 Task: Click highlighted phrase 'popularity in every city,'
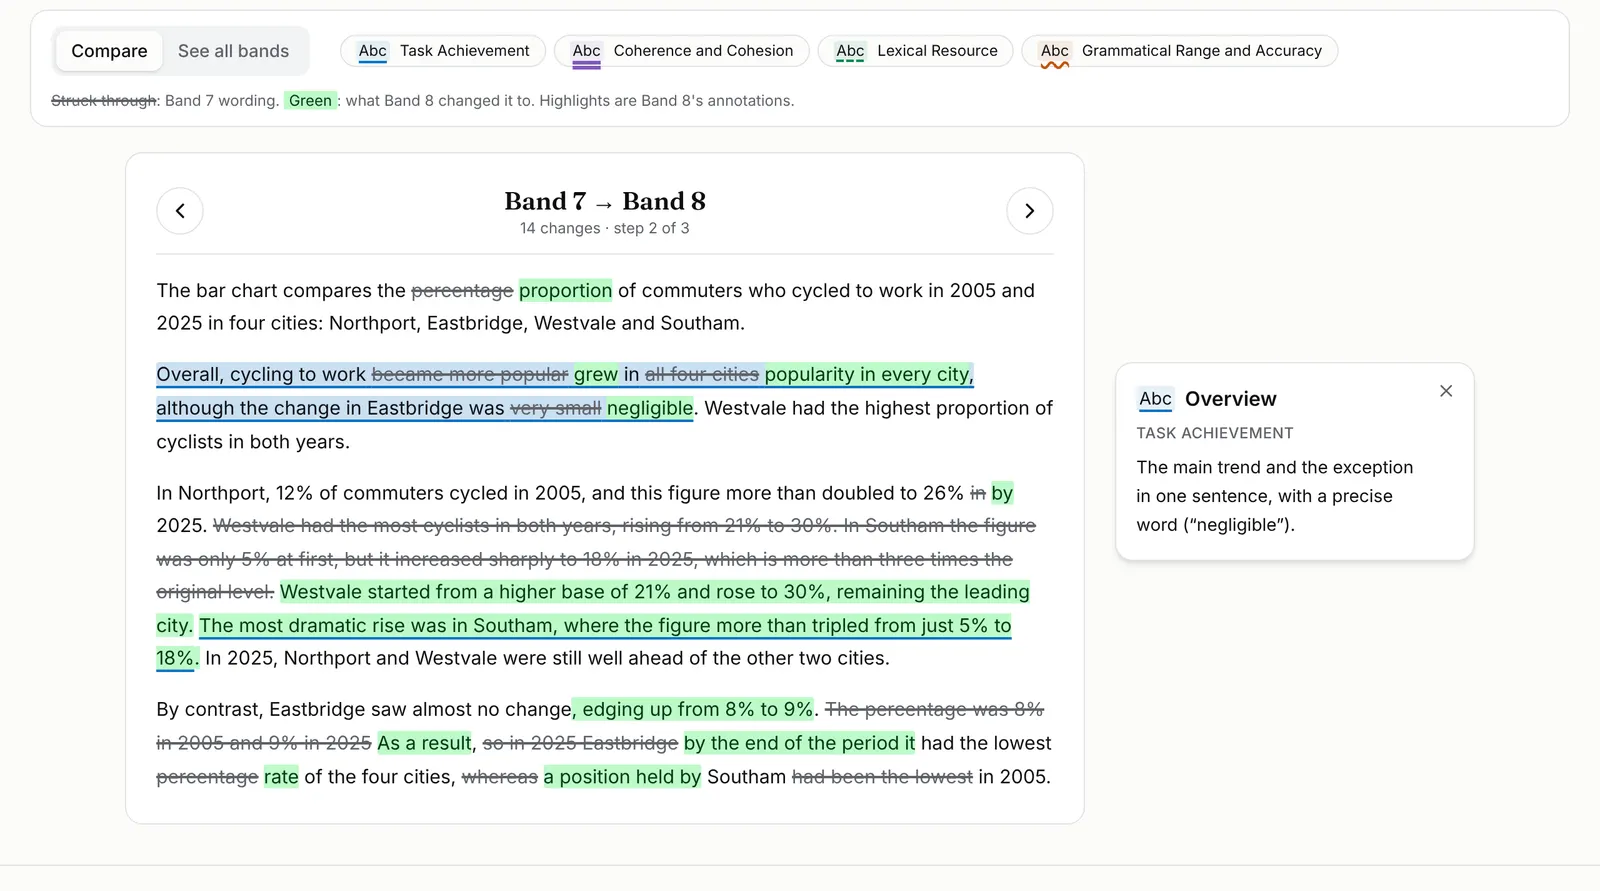coord(869,375)
